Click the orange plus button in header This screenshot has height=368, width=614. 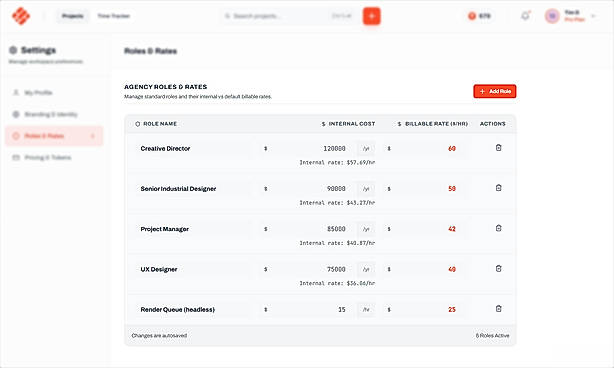pos(372,16)
